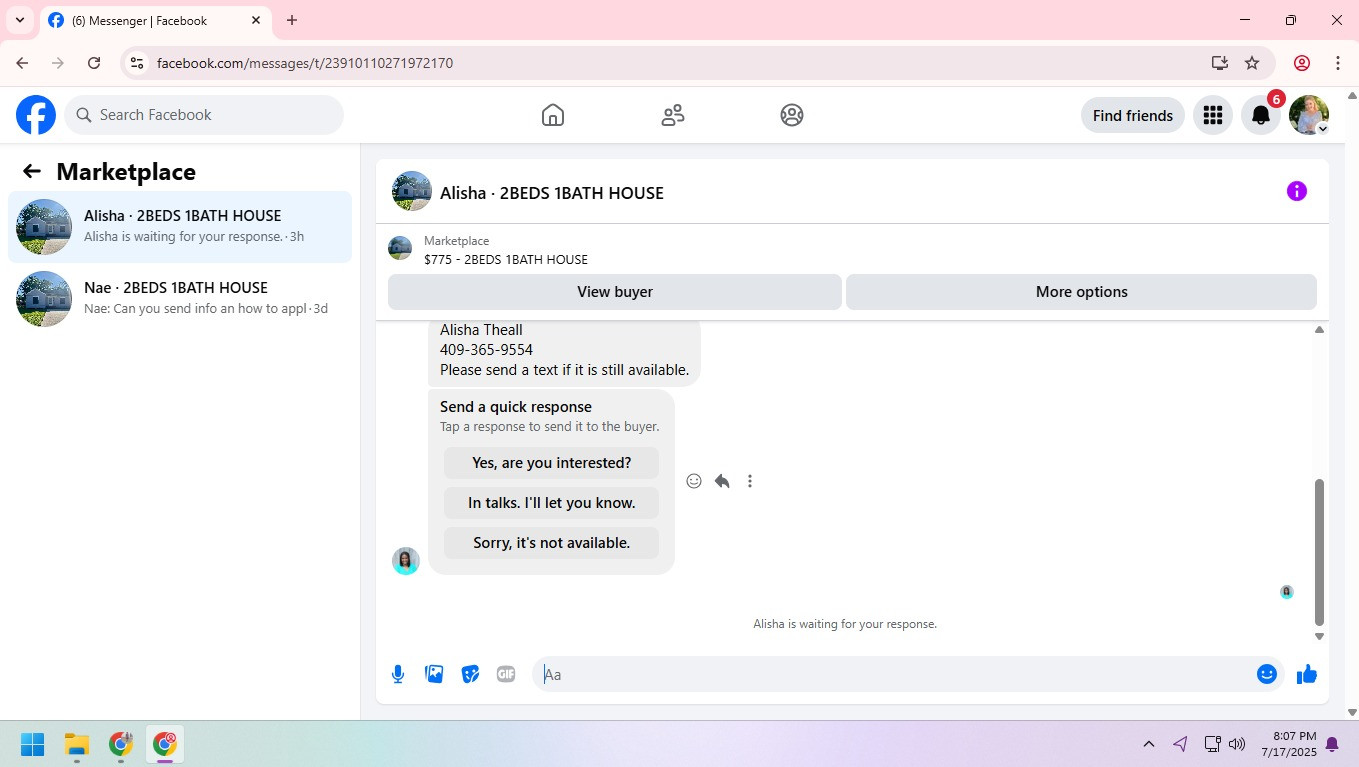
Task: Send quick reply "Yes, are you interested?"
Action: pos(552,463)
